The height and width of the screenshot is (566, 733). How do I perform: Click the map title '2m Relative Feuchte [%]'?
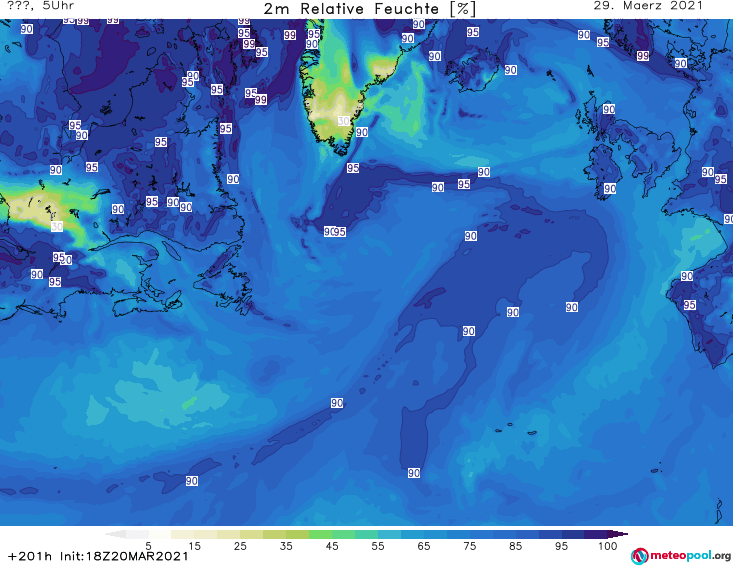click(370, 9)
